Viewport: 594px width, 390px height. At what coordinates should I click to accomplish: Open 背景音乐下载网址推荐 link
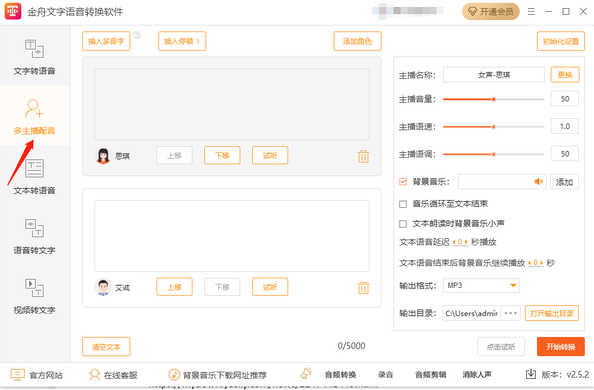click(217, 375)
